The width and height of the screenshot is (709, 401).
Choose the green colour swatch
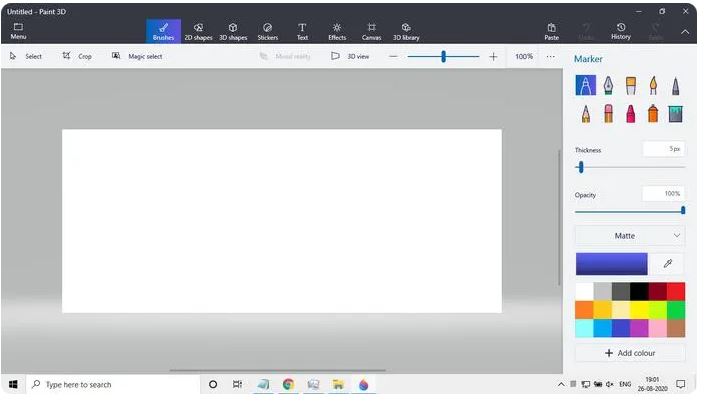click(676, 310)
